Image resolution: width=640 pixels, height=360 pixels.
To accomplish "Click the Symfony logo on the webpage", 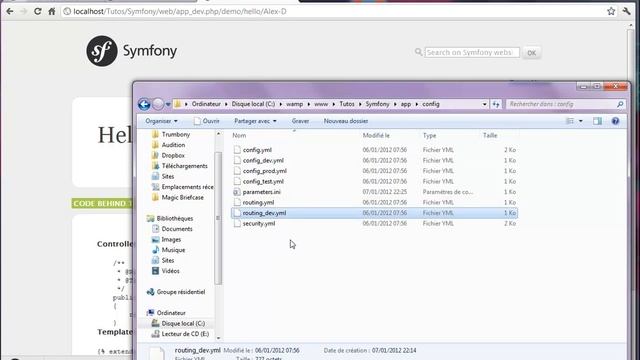I will tap(131, 51).
